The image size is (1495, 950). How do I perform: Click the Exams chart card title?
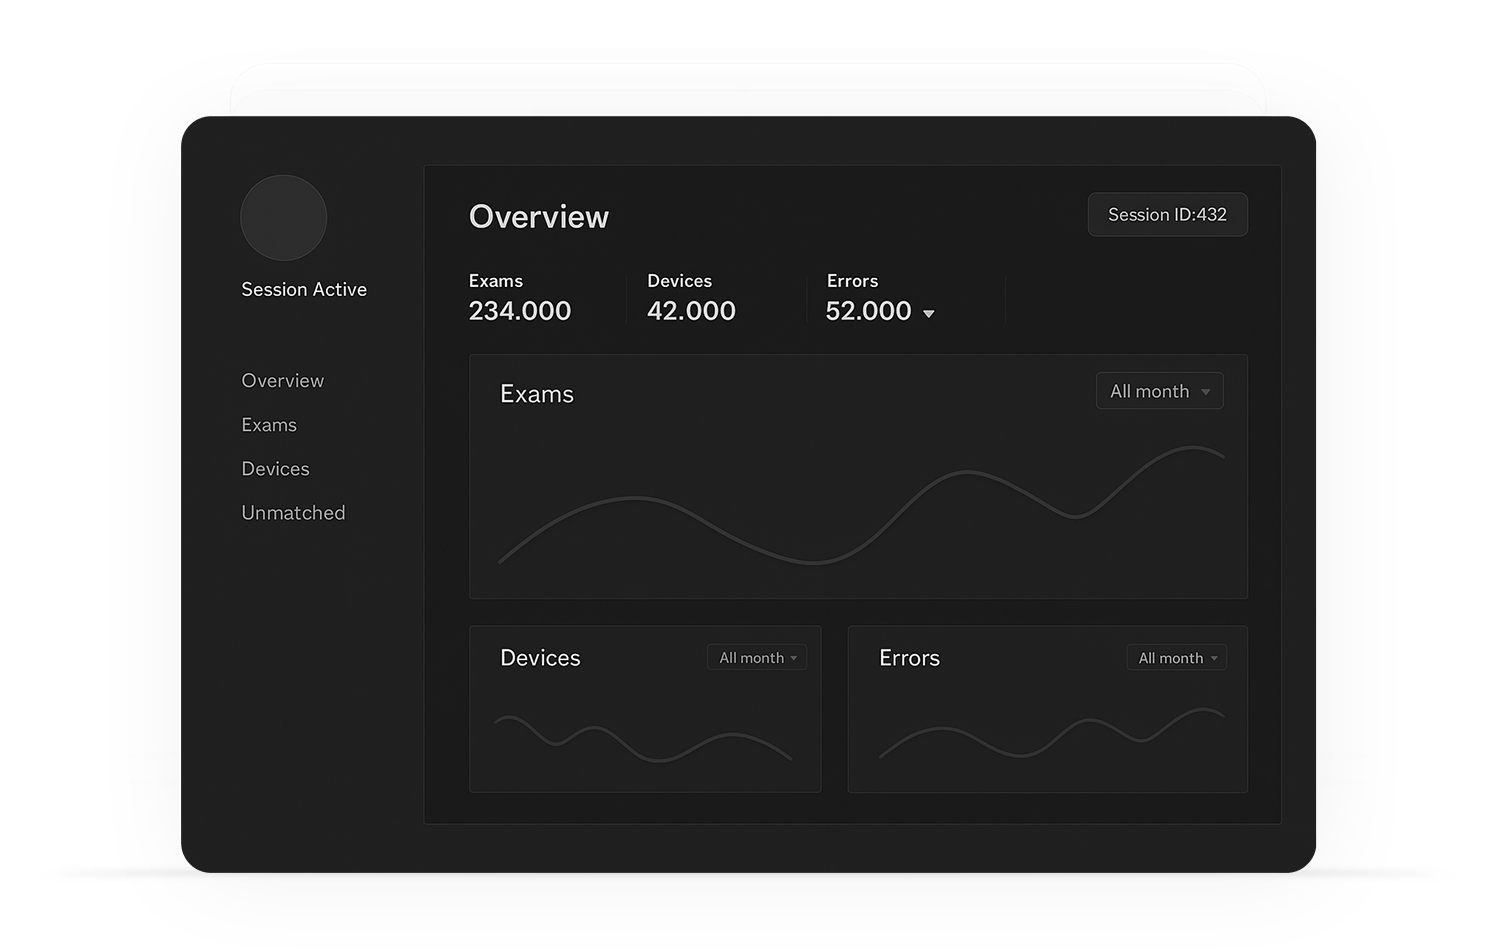[x=537, y=395]
